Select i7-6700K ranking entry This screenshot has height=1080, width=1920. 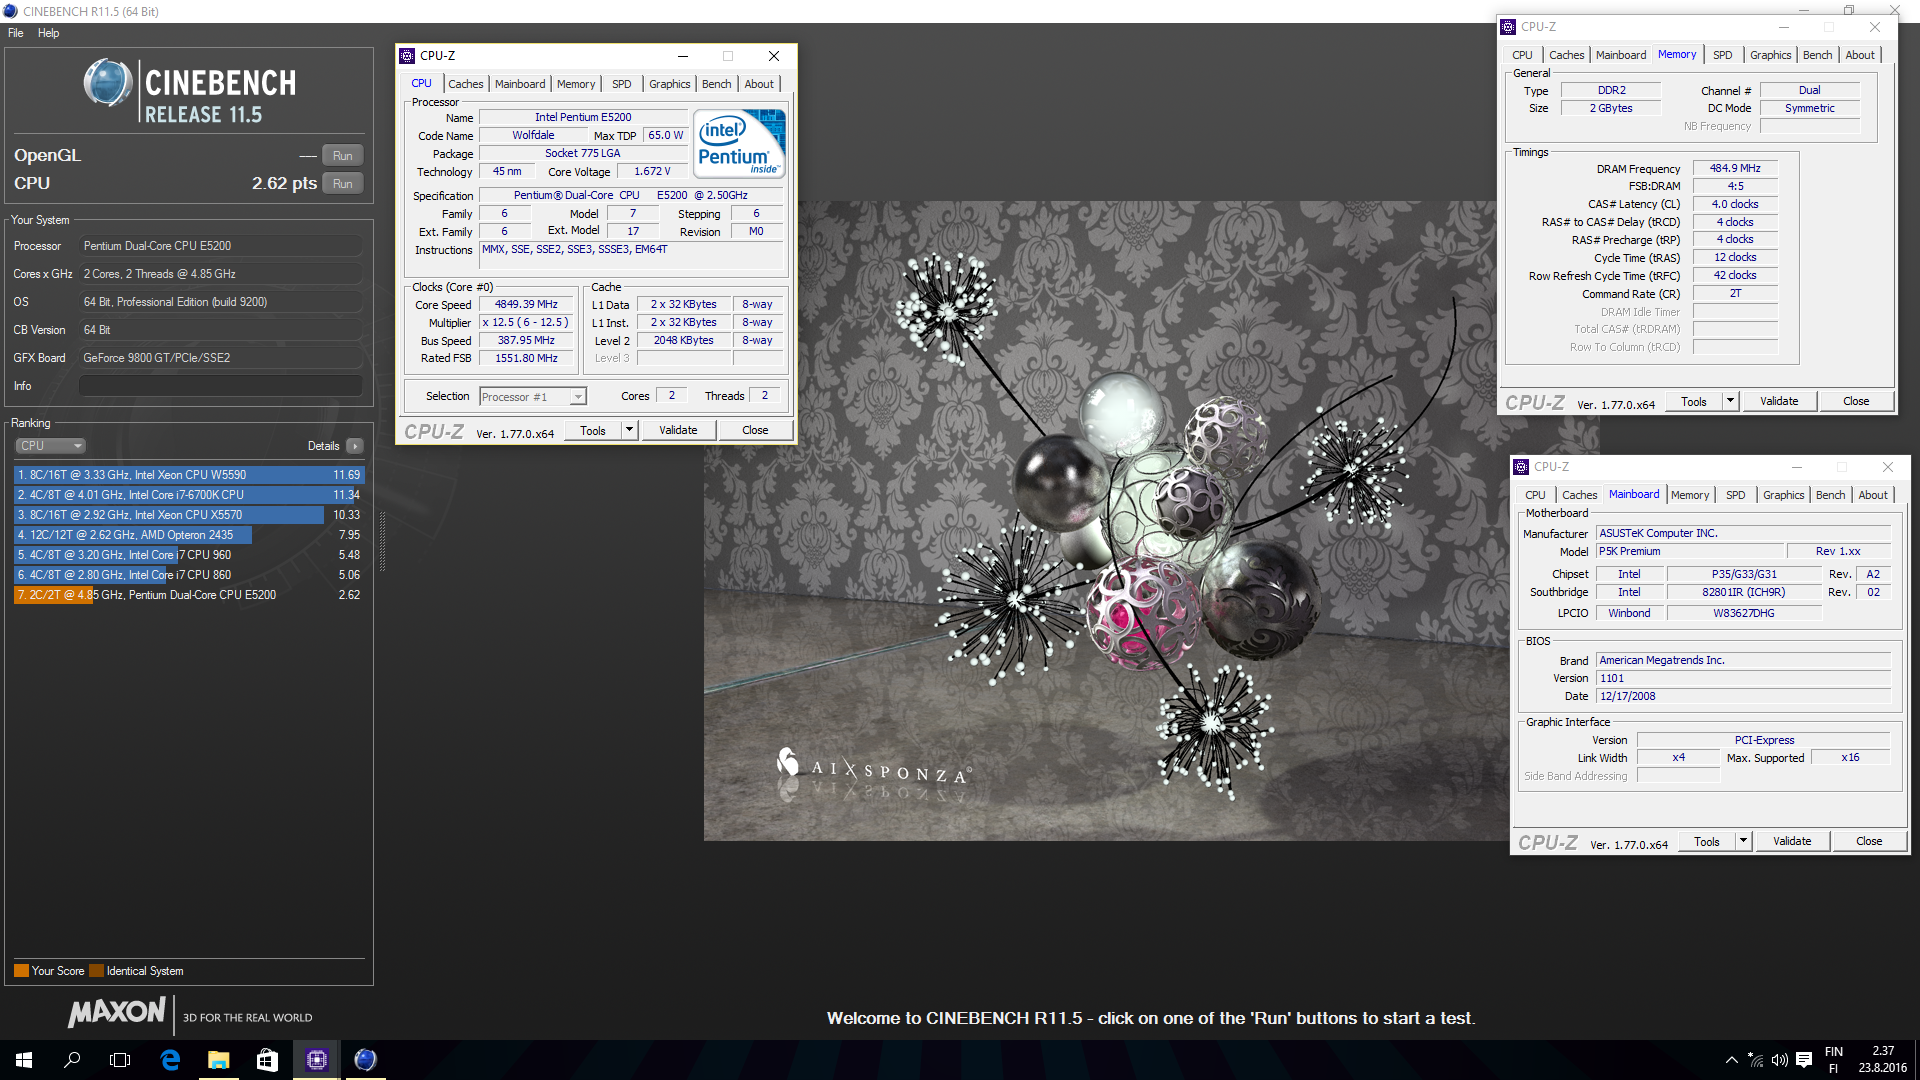pyautogui.click(x=189, y=495)
